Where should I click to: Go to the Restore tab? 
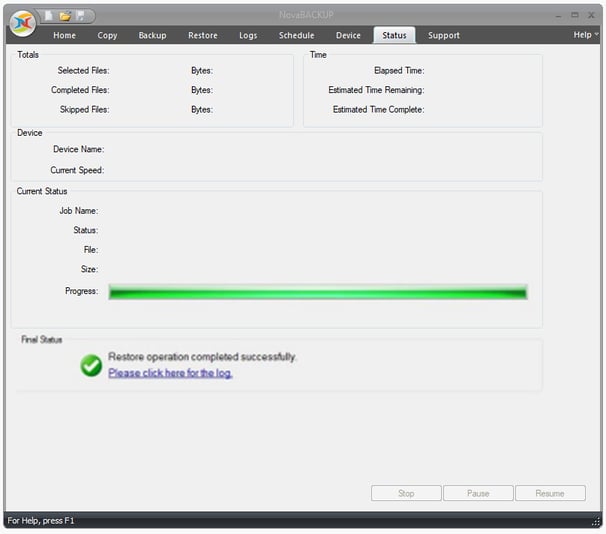(x=203, y=35)
